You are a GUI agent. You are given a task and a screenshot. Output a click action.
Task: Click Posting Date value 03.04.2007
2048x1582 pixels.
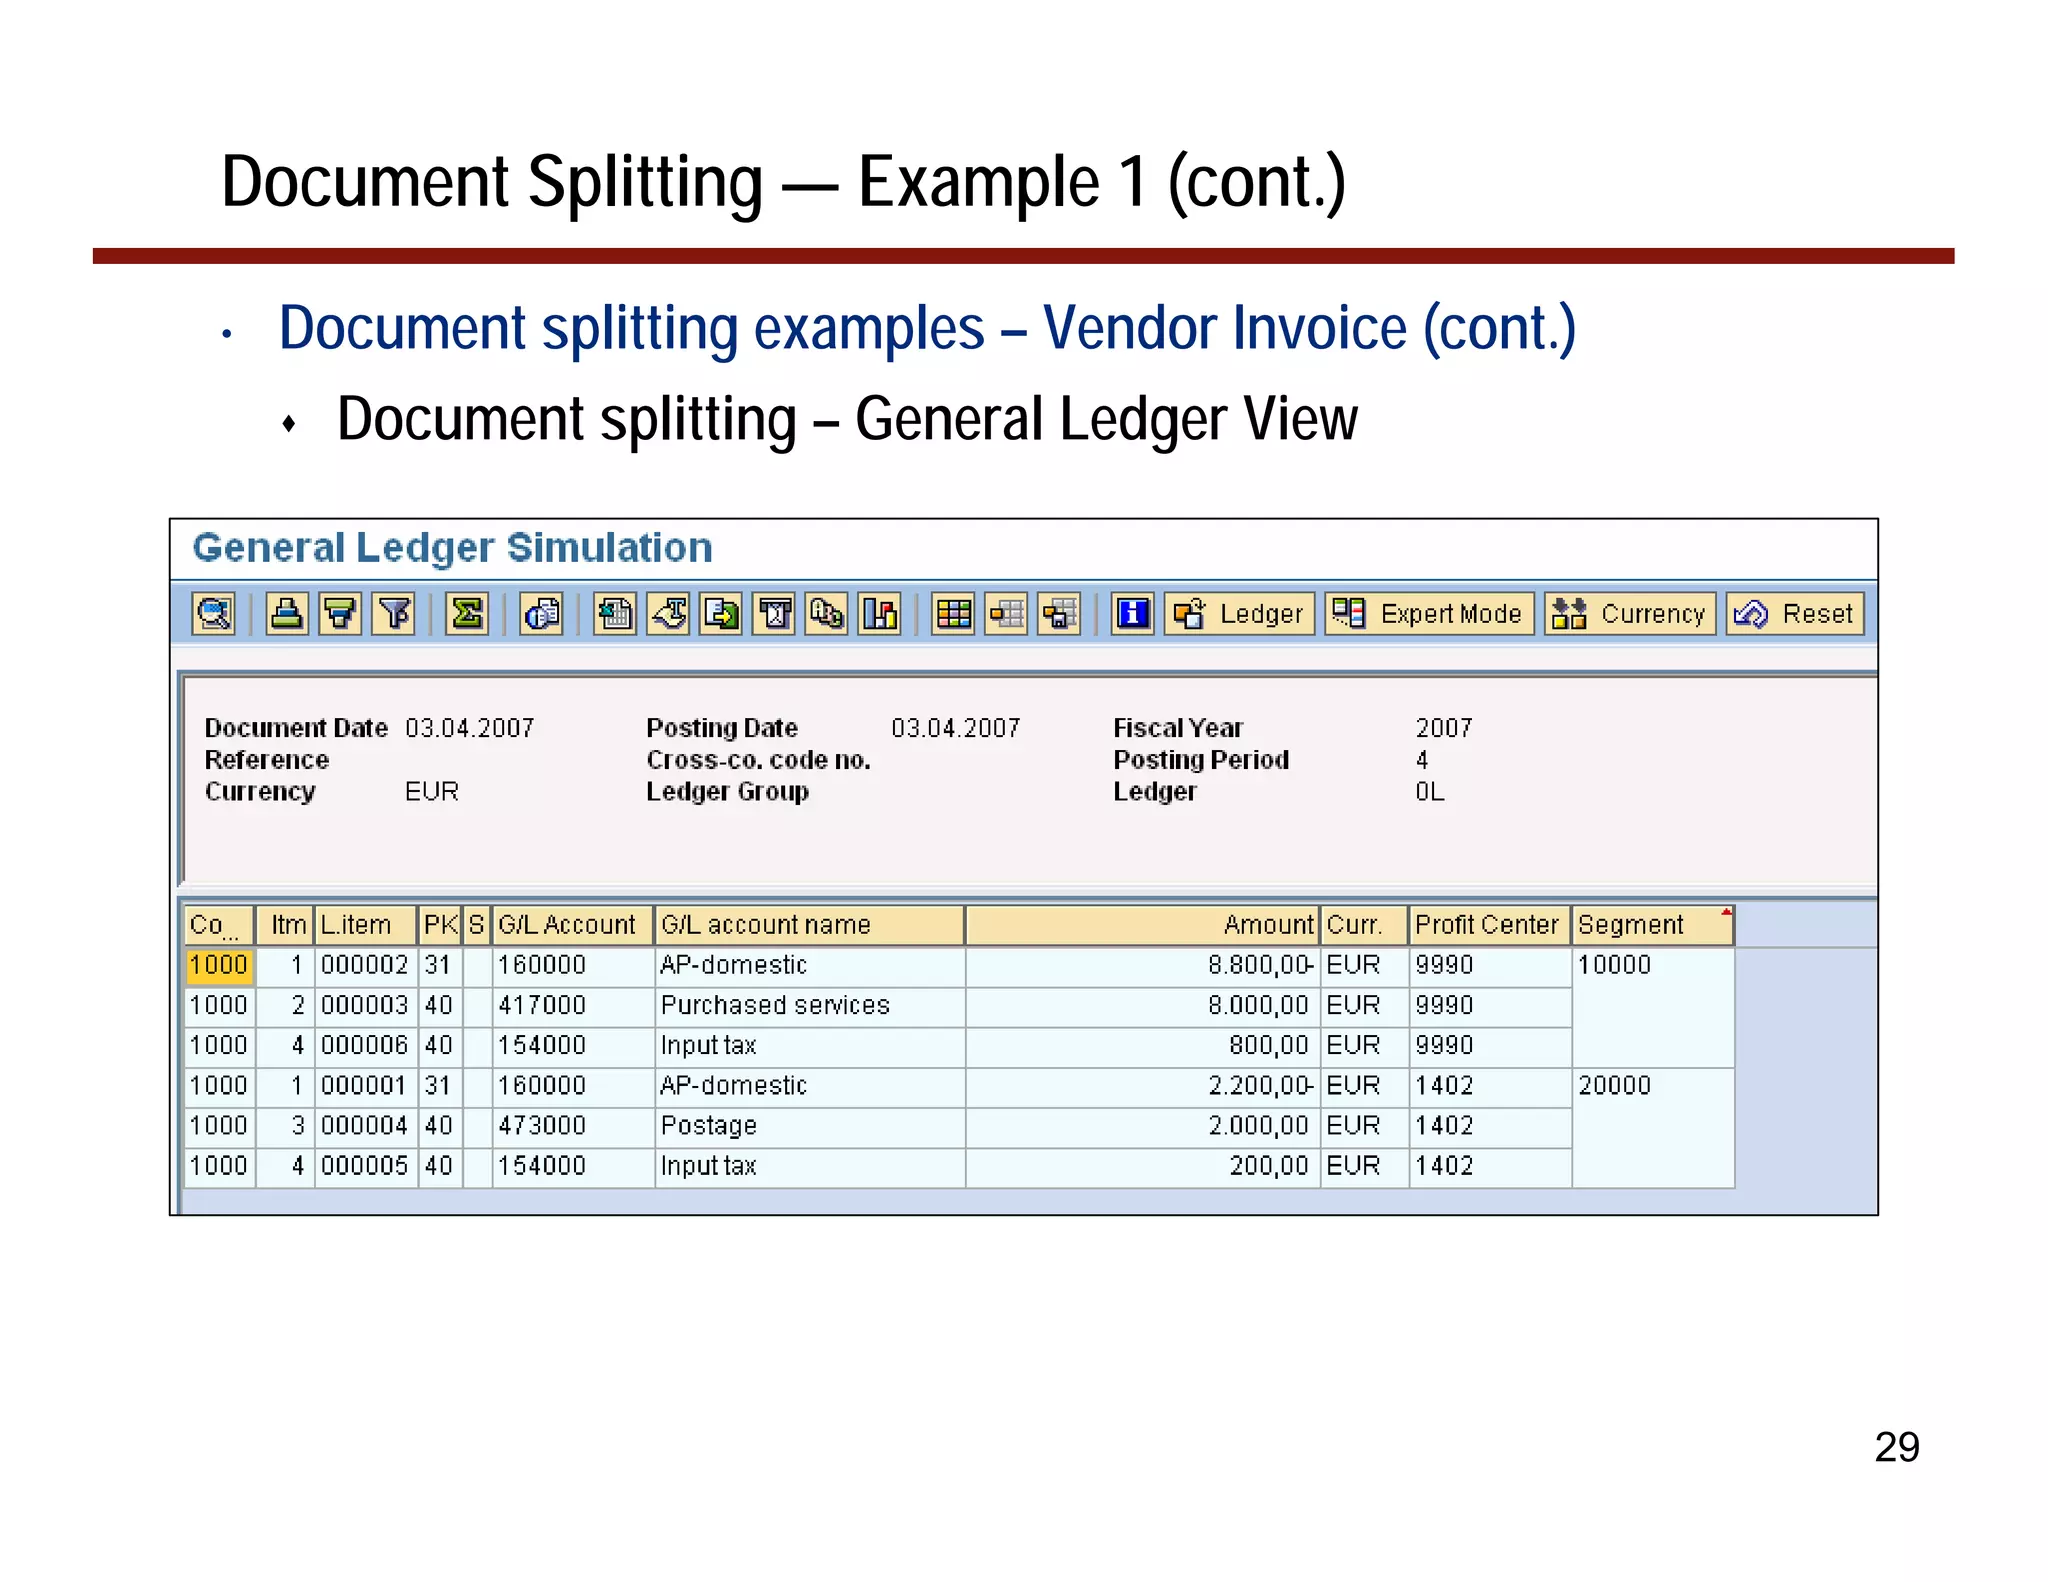(x=955, y=728)
